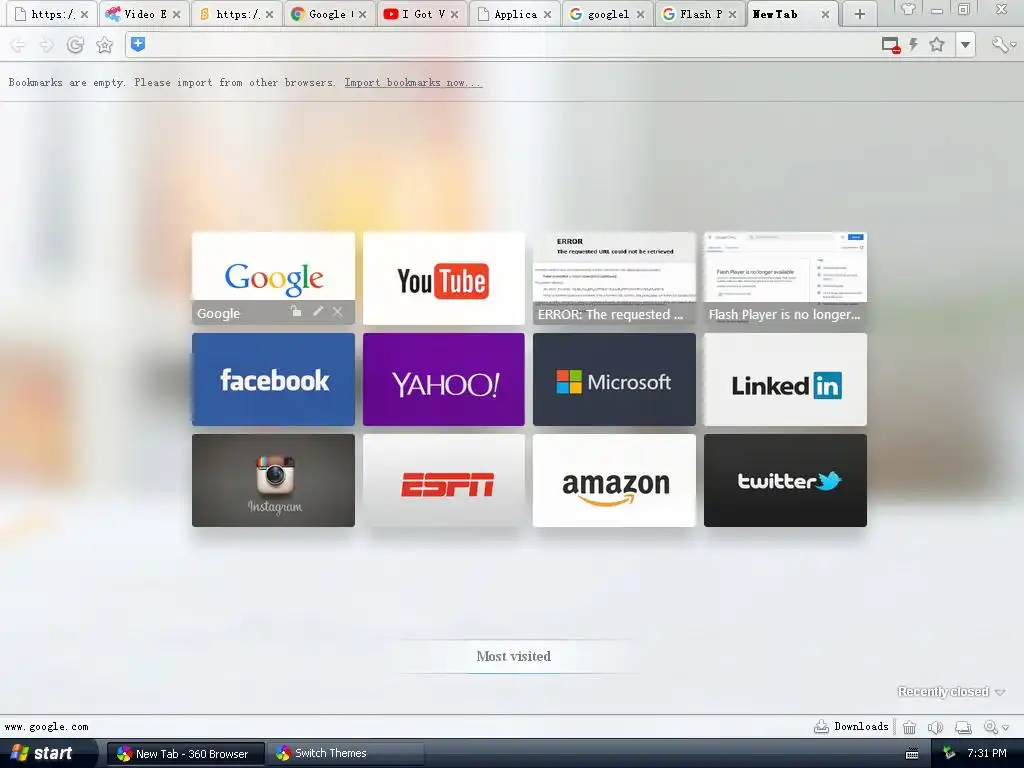
Task: Click the trash bin icon in status bar
Action: (909, 727)
